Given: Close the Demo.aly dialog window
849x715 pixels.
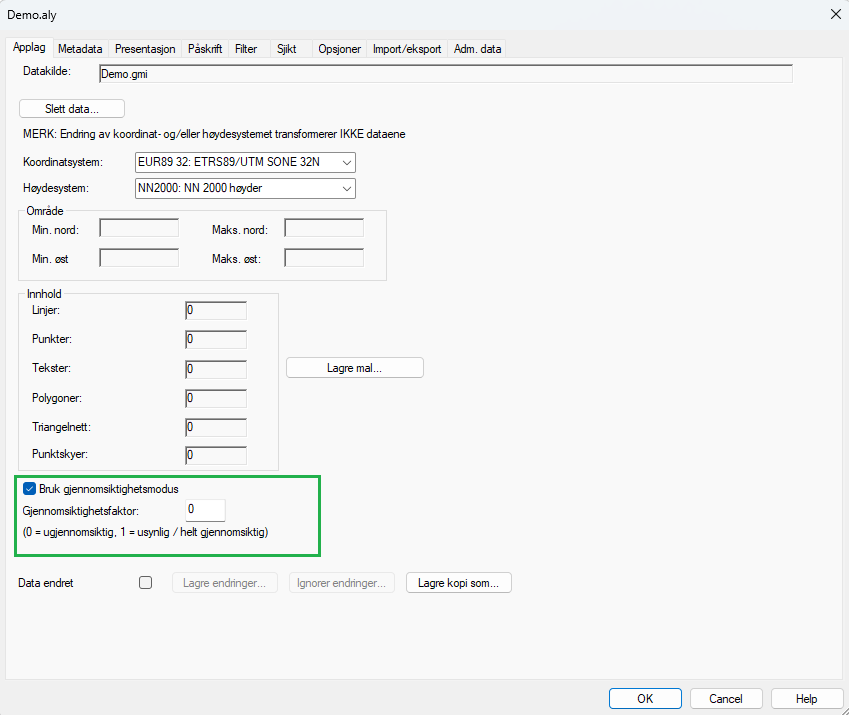Looking at the screenshot, I should [x=834, y=14].
